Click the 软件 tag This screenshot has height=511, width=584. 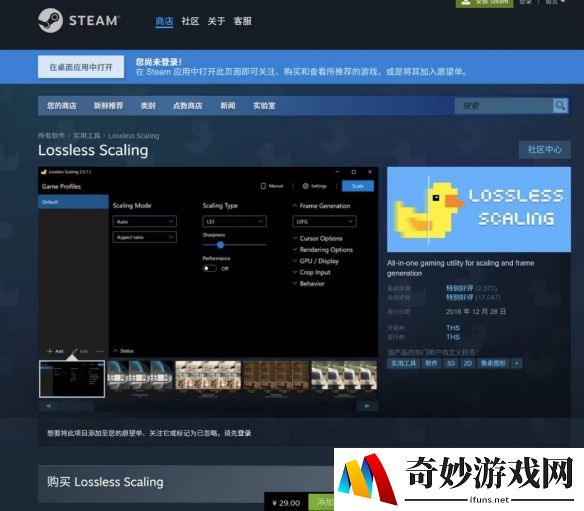tap(431, 364)
